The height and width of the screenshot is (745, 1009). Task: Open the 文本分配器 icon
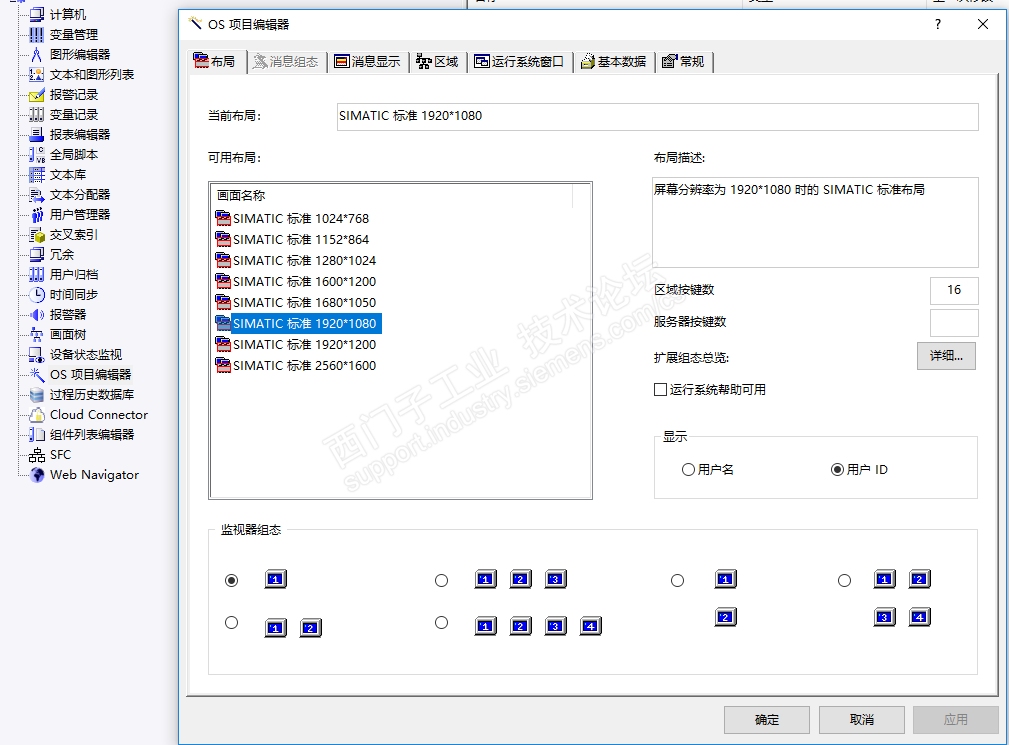37,194
